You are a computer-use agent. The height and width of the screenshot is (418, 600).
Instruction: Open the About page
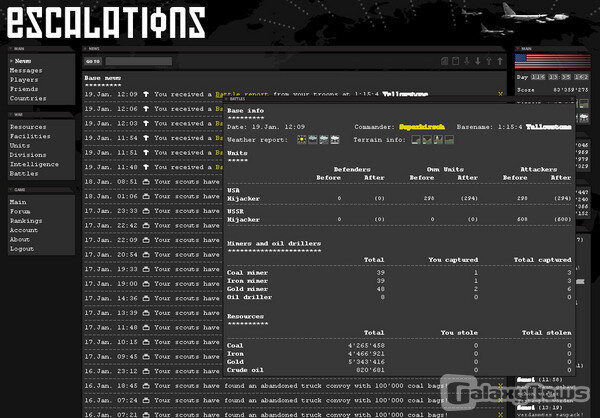(20, 239)
